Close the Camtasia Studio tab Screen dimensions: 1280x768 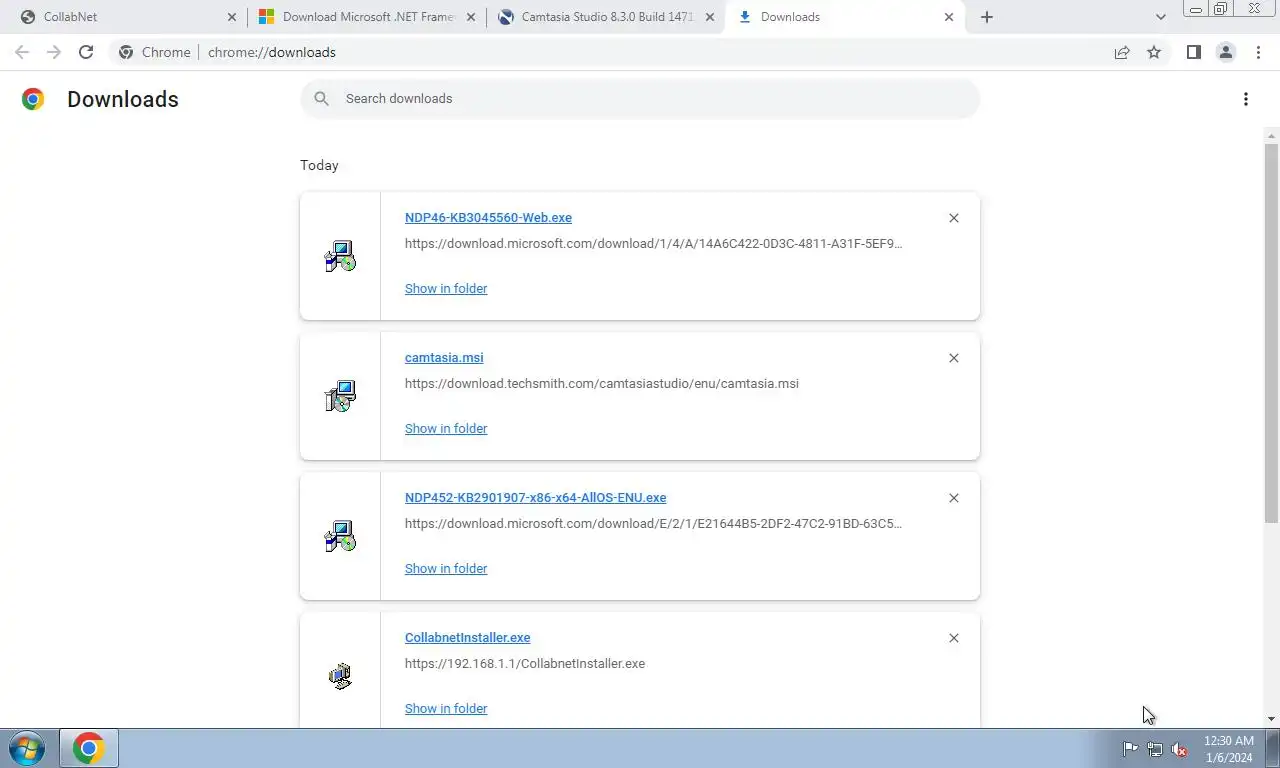710,17
